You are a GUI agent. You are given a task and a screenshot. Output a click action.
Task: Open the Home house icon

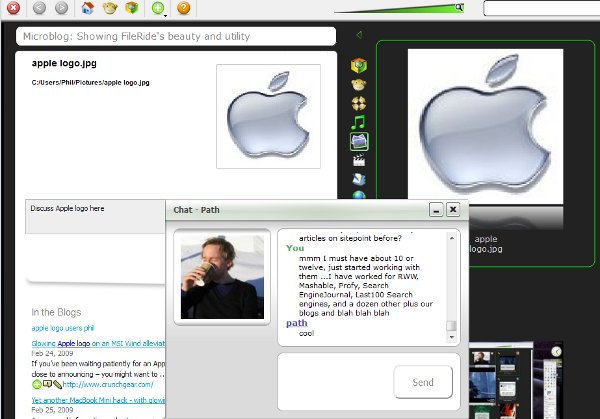[88, 8]
